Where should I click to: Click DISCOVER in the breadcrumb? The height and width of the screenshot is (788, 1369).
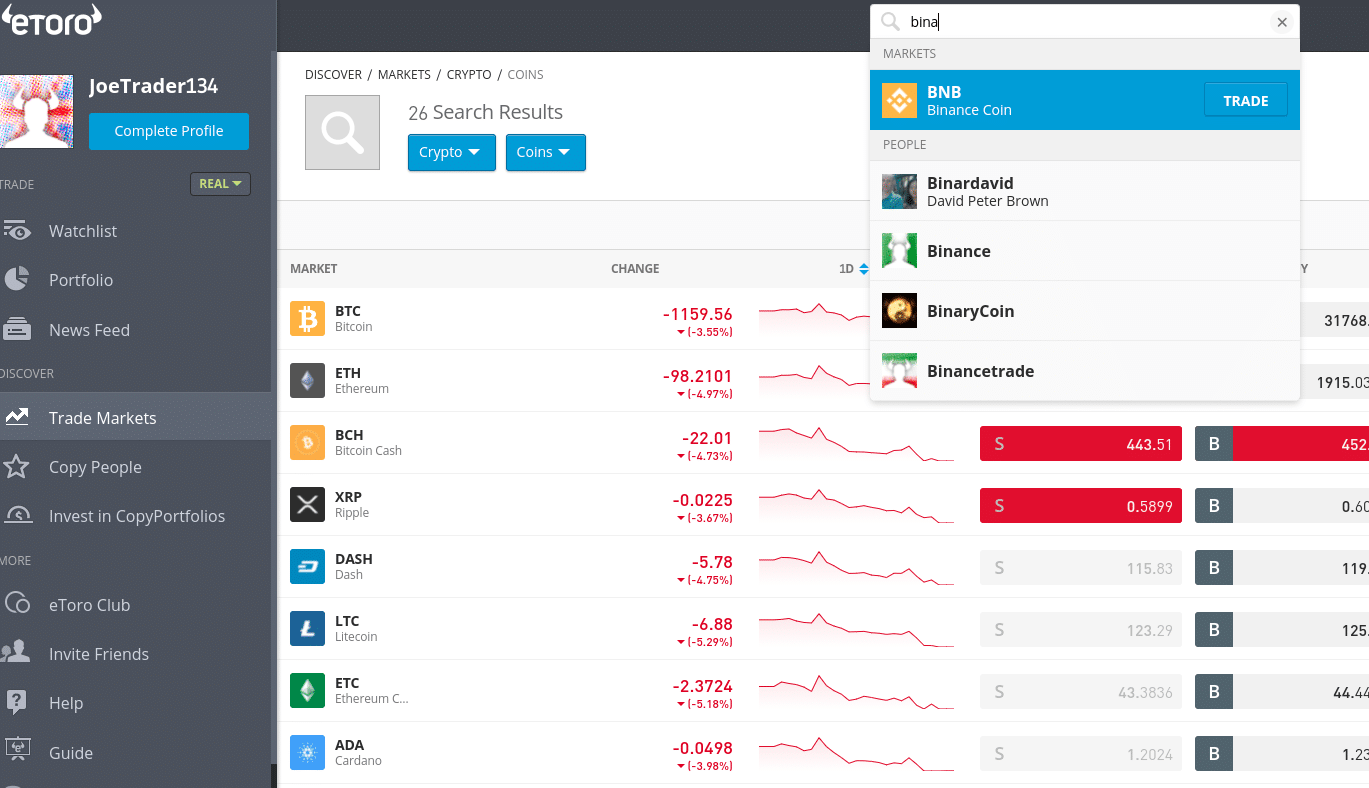click(x=333, y=75)
